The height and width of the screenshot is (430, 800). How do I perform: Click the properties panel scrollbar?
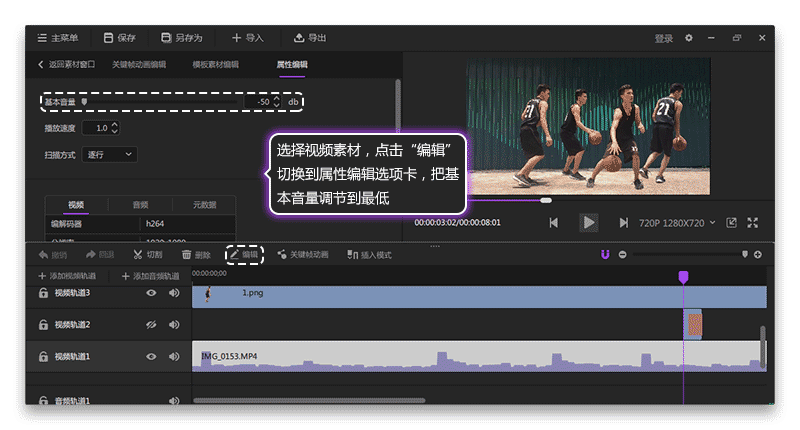tap(398, 106)
